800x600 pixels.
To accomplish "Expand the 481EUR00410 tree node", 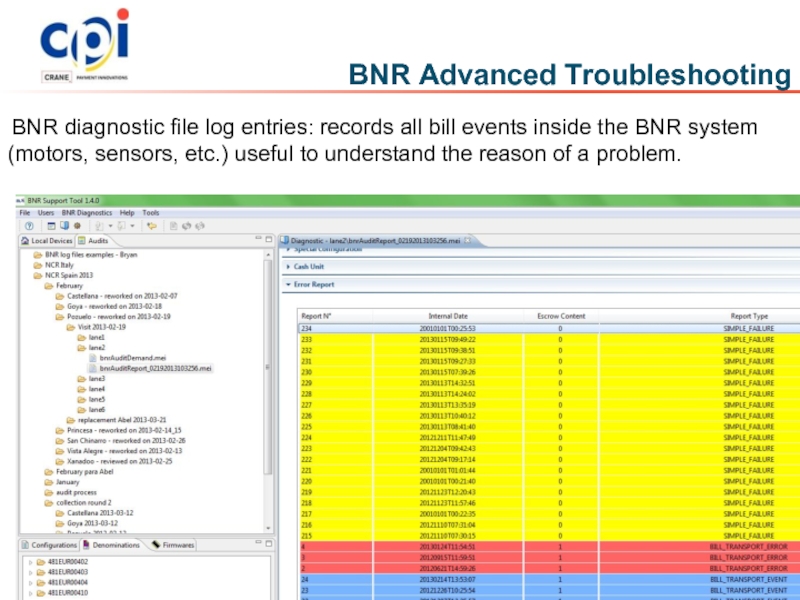I will pyautogui.click(x=31, y=593).
